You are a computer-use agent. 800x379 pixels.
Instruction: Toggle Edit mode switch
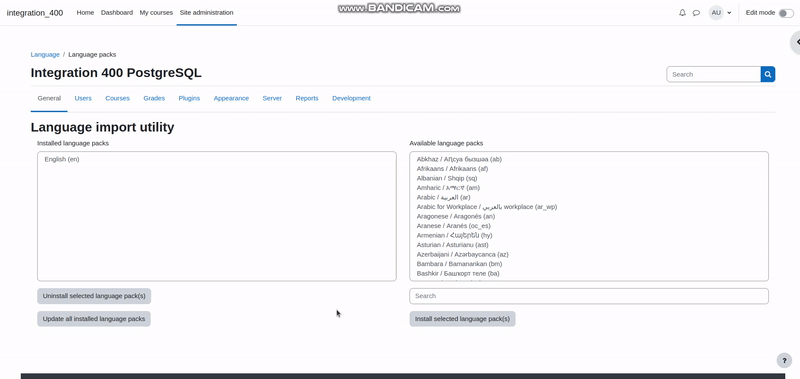(x=786, y=13)
